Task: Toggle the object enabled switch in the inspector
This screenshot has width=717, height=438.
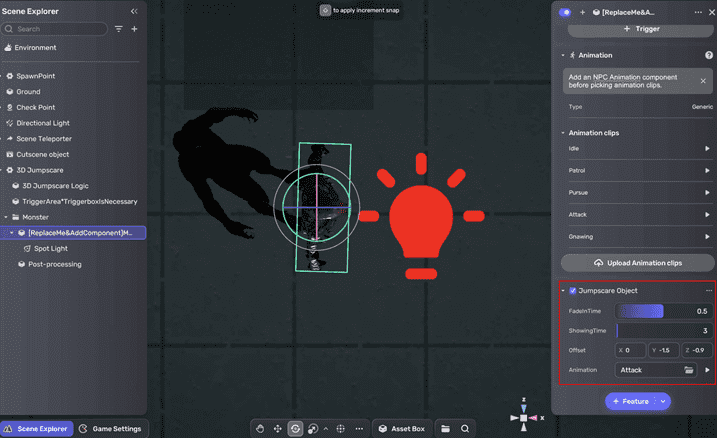Action: point(566,12)
